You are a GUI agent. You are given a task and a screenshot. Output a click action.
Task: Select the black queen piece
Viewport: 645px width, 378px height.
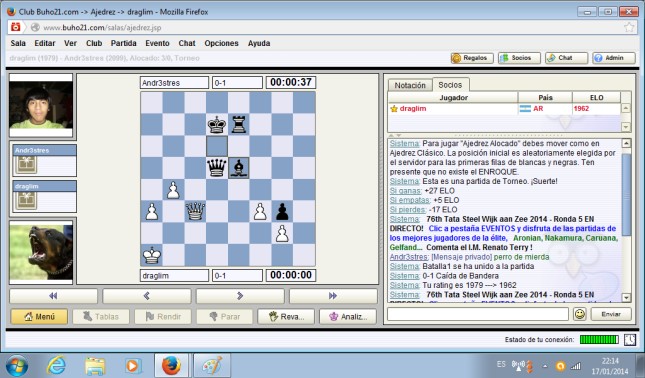click(217, 168)
